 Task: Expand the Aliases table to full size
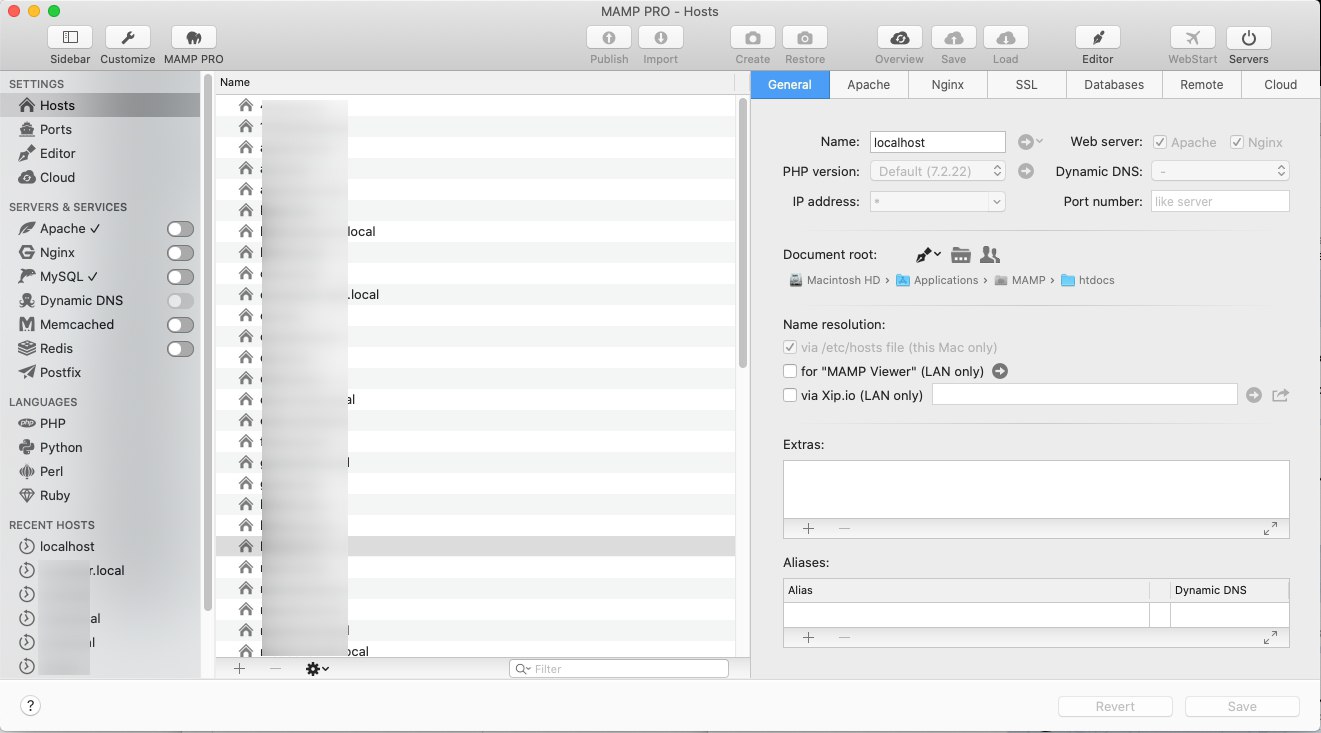click(x=1270, y=637)
